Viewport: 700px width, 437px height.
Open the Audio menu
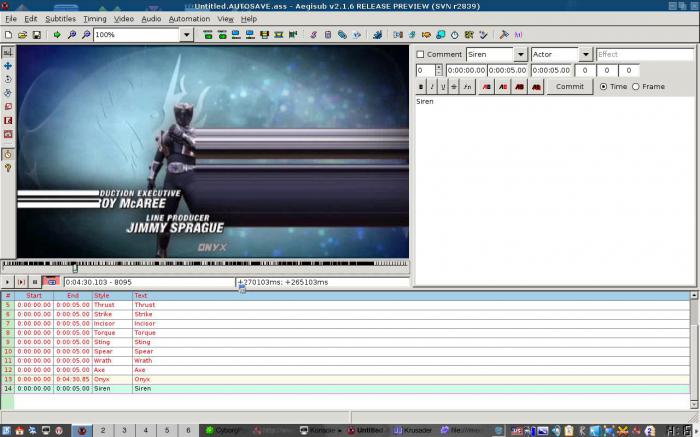click(151, 19)
